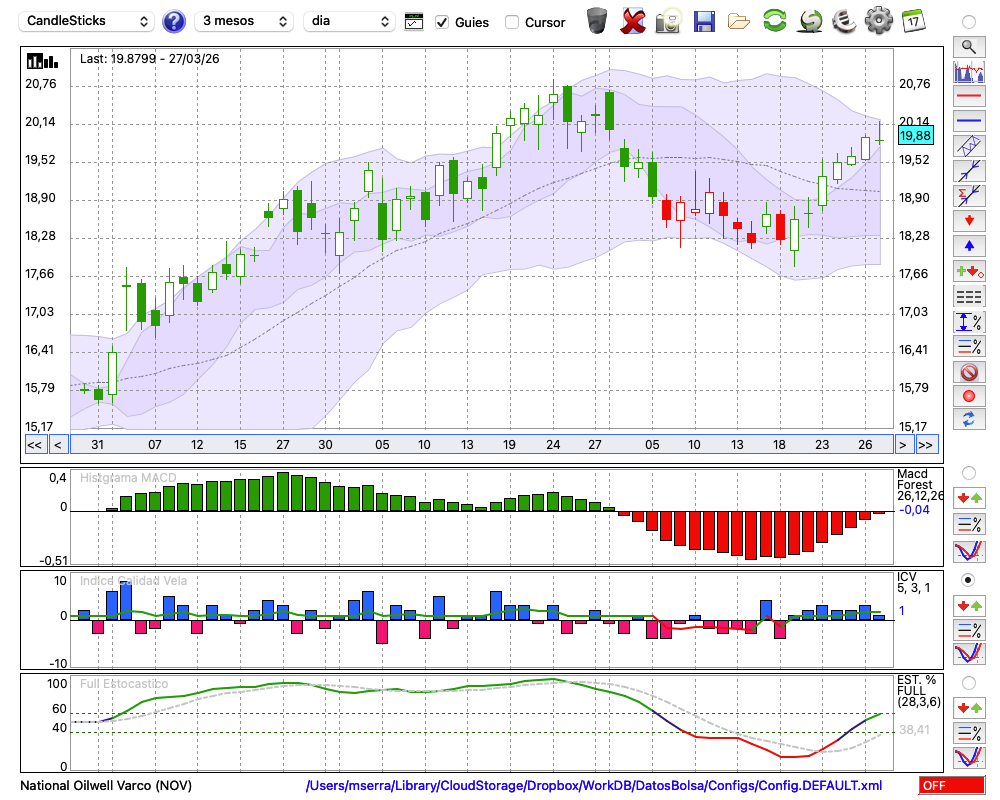
Task: Click the National Oilwell Varco (NOV) label
Action: [106, 785]
